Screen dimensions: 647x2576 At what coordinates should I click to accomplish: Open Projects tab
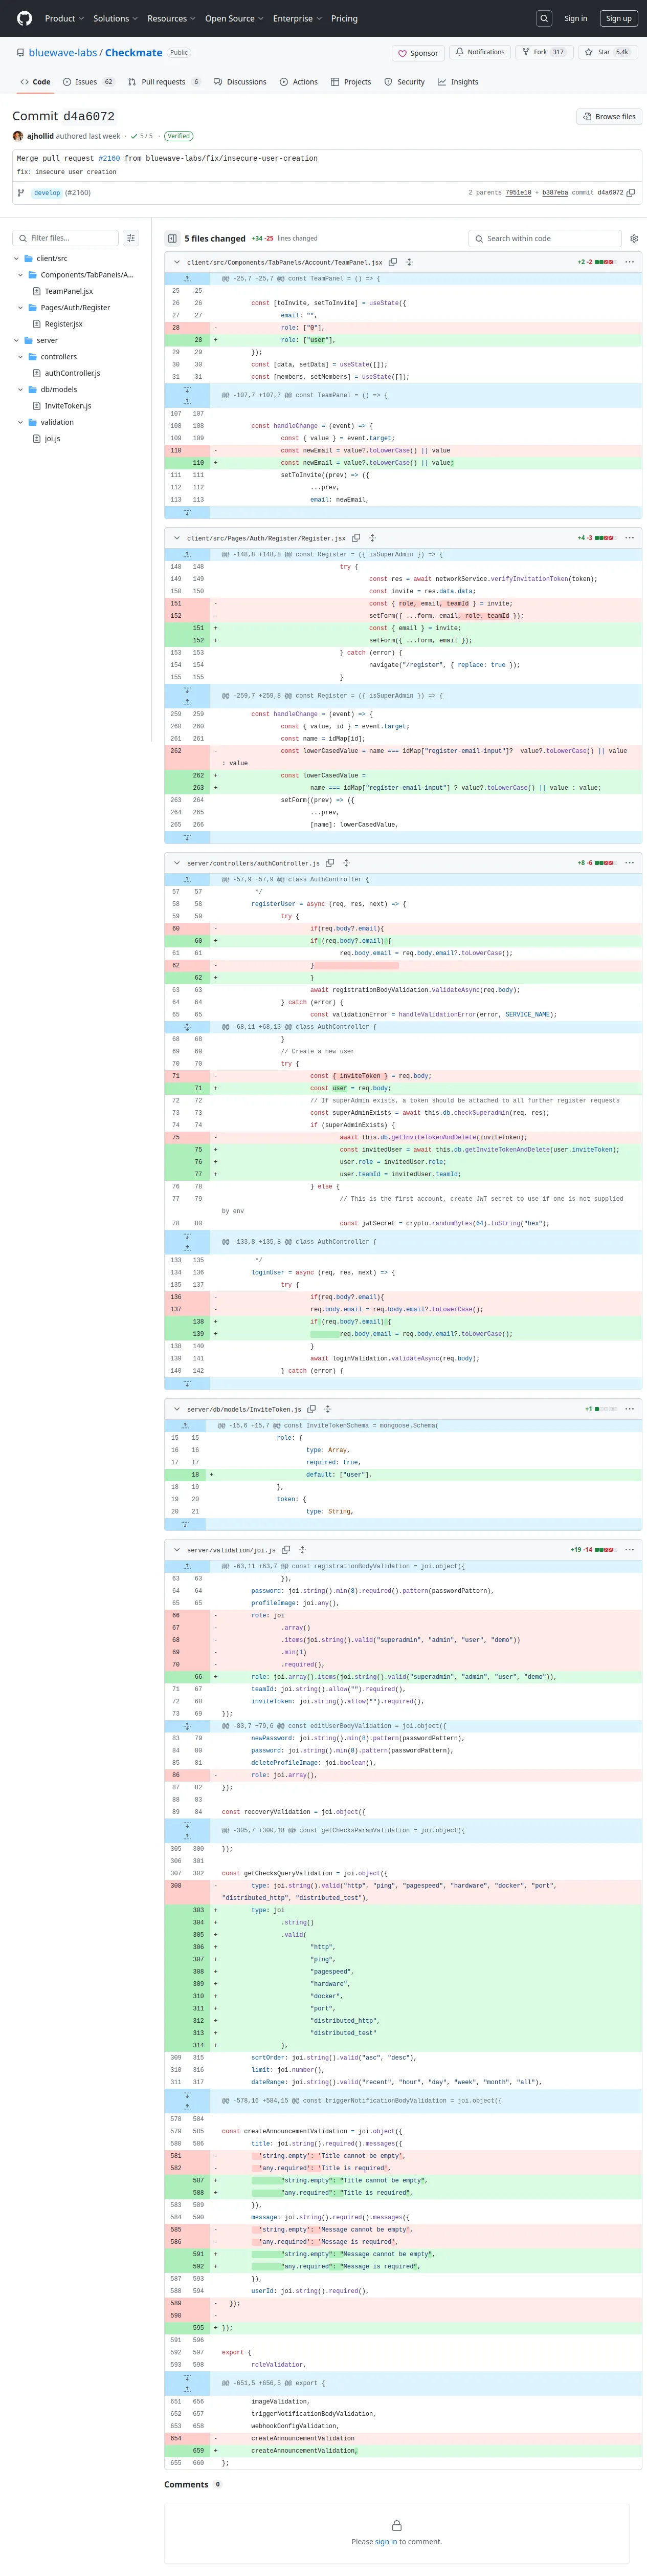coord(351,82)
